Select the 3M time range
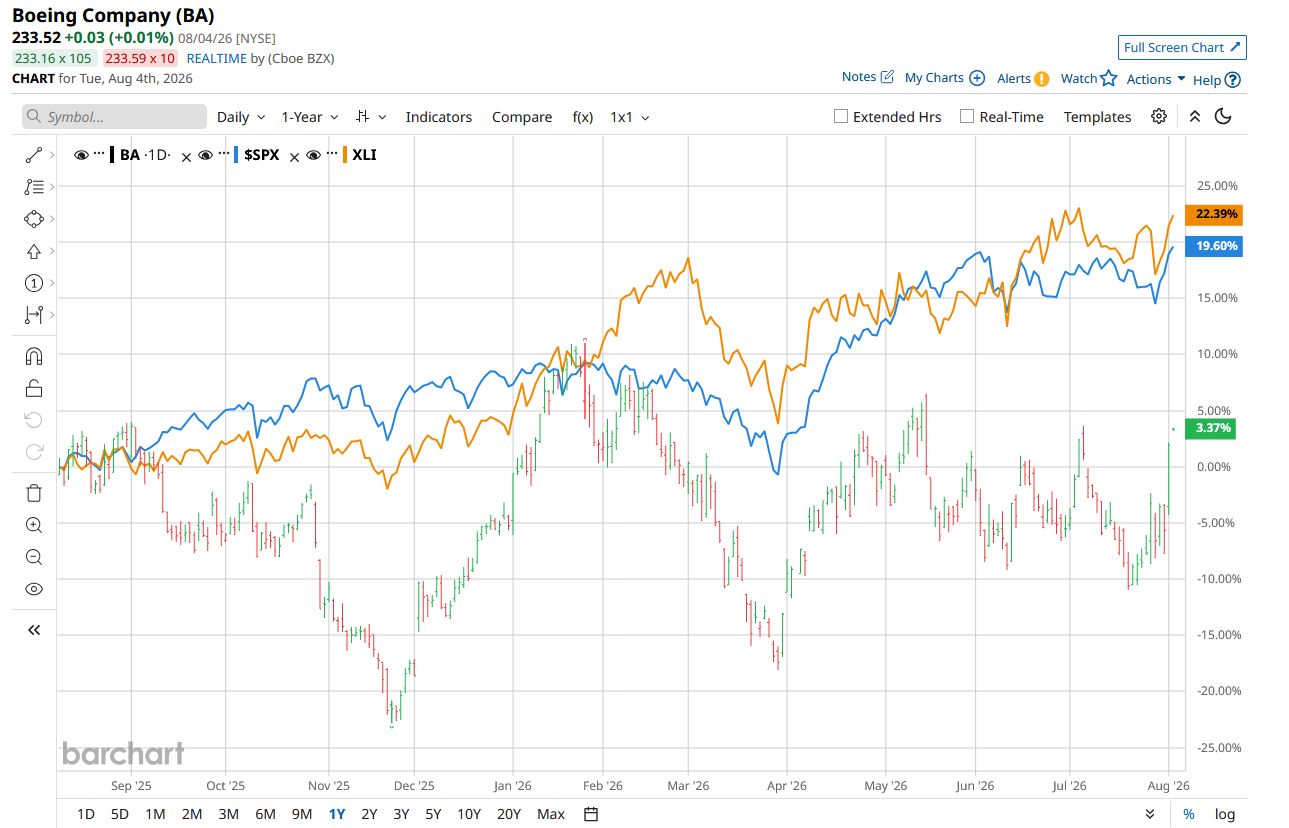The width and height of the screenshot is (1289, 828). tap(228, 814)
